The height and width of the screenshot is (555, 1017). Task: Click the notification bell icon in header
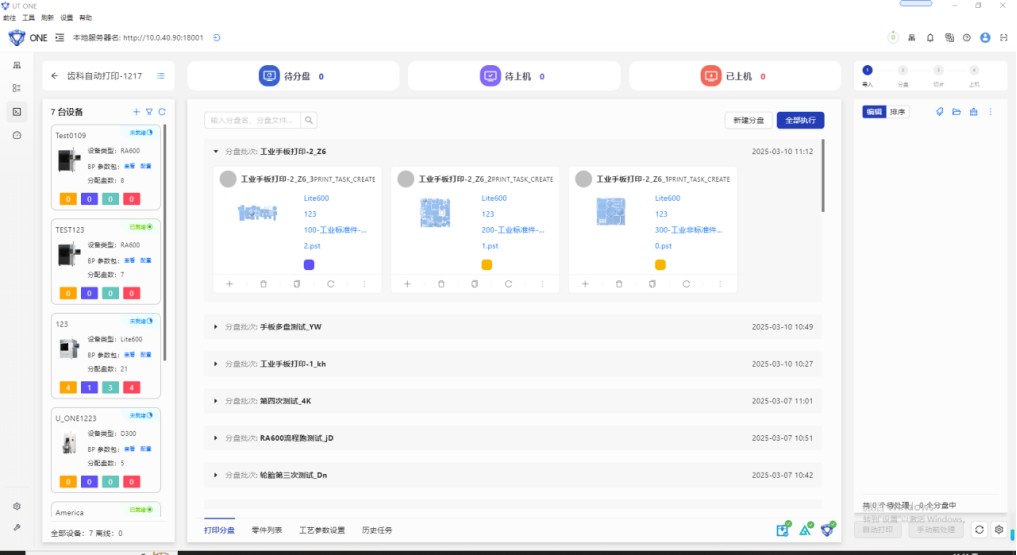[x=930, y=38]
